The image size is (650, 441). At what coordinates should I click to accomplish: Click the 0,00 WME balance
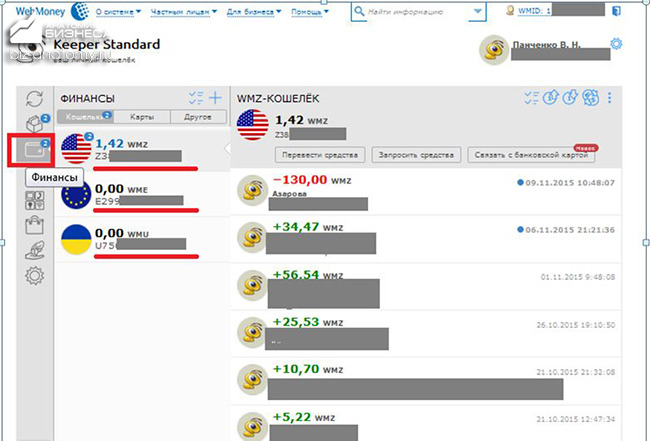click(x=121, y=189)
